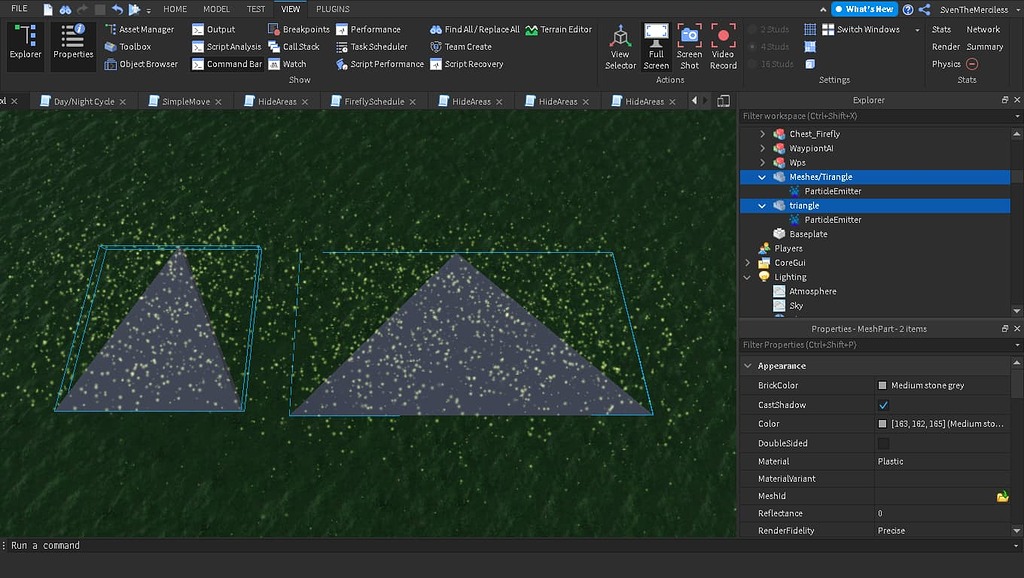The height and width of the screenshot is (578, 1024).
Task: Click the What's New button
Action: pyautogui.click(x=864, y=9)
